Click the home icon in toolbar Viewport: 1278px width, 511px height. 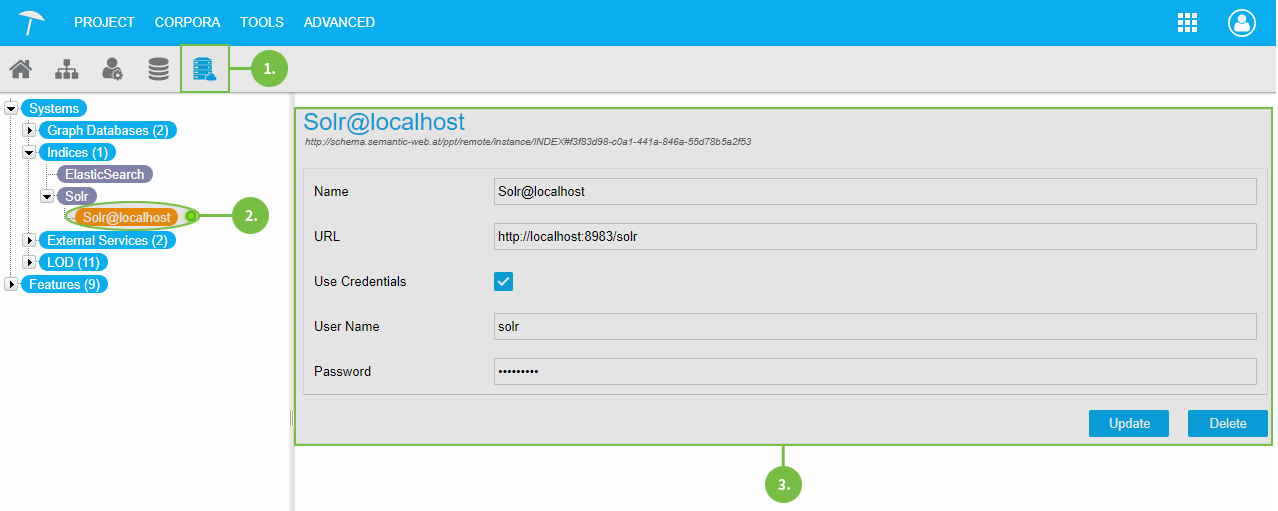(20, 69)
